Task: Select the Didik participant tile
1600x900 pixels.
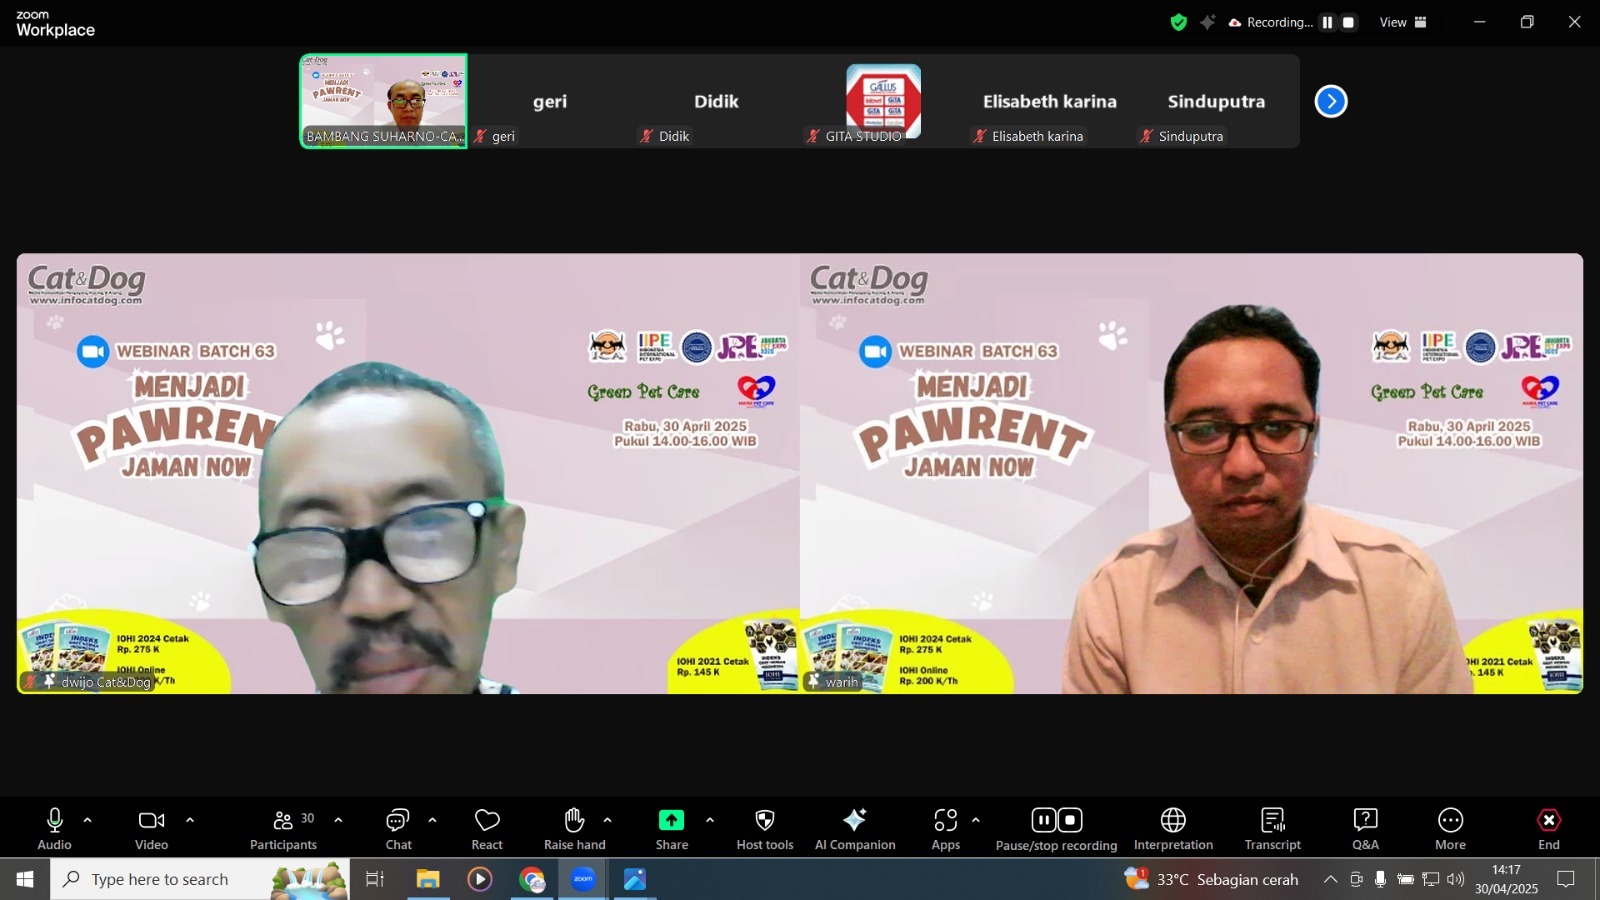Action: click(x=716, y=101)
